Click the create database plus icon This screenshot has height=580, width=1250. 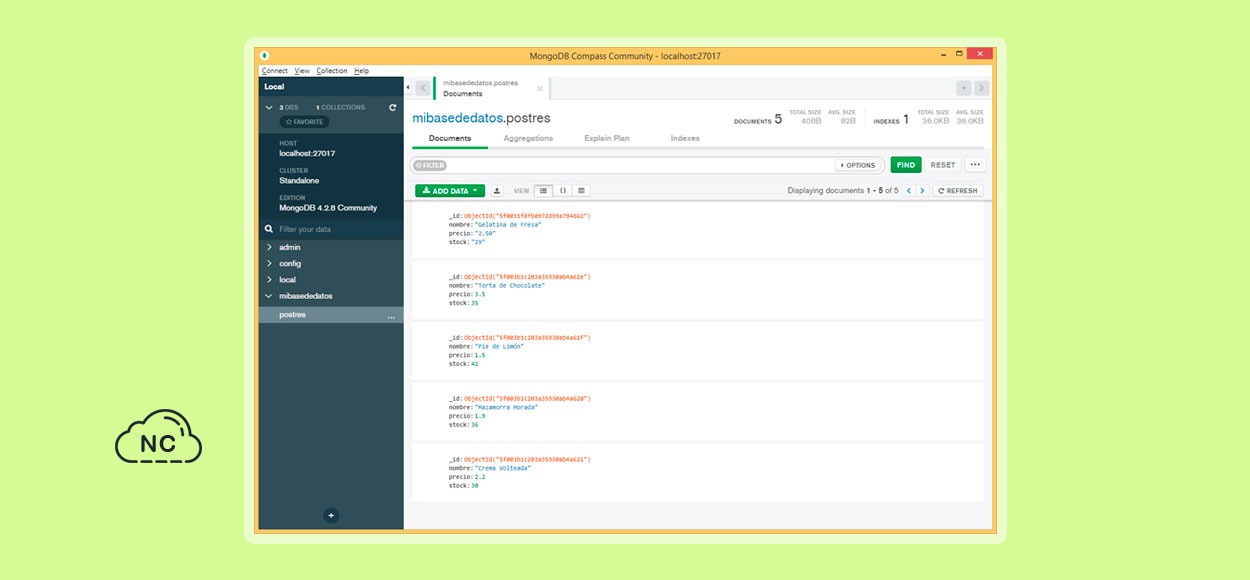point(332,516)
